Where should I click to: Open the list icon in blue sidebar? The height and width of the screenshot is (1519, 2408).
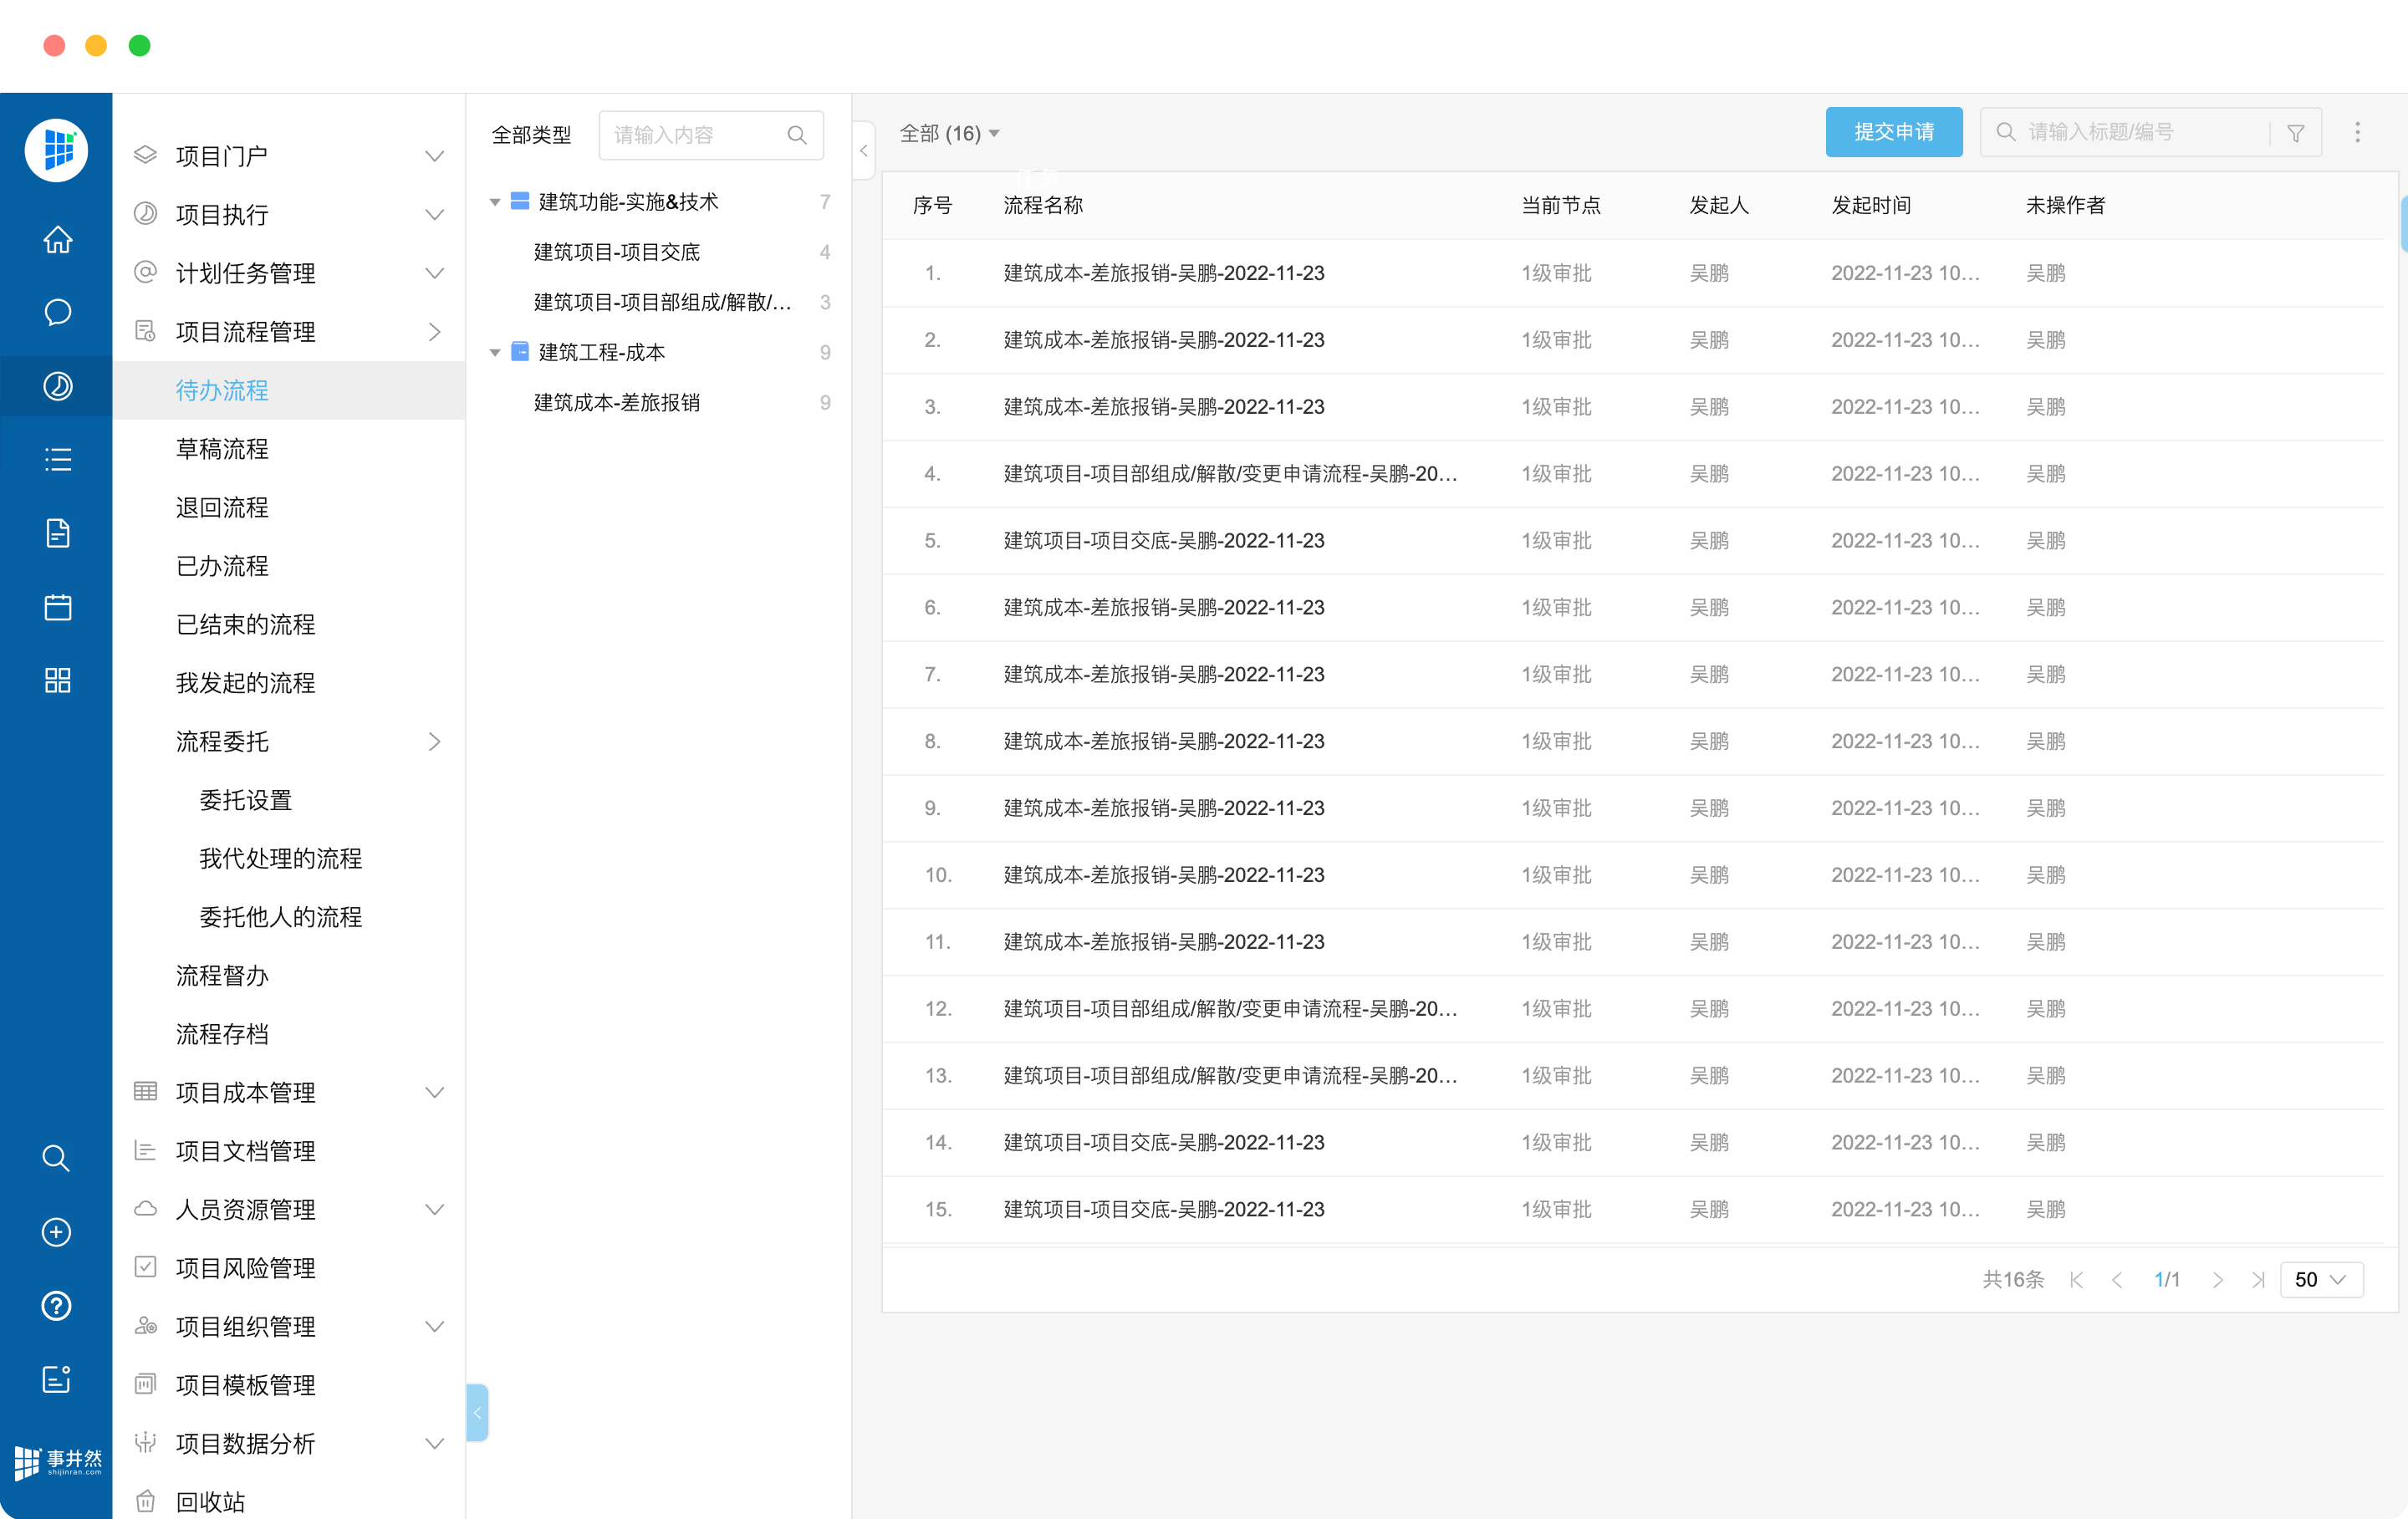tap(57, 459)
